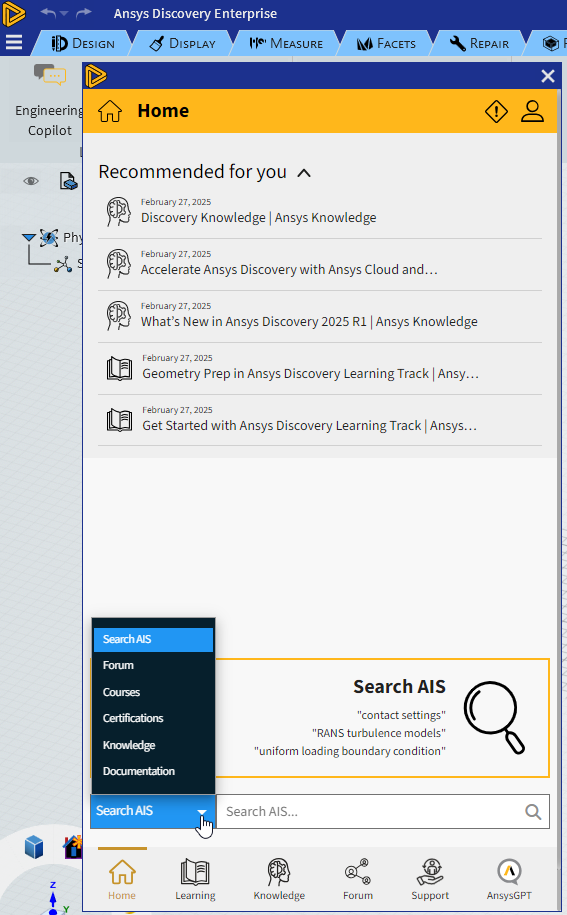Redo the last action

pos(84,13)
